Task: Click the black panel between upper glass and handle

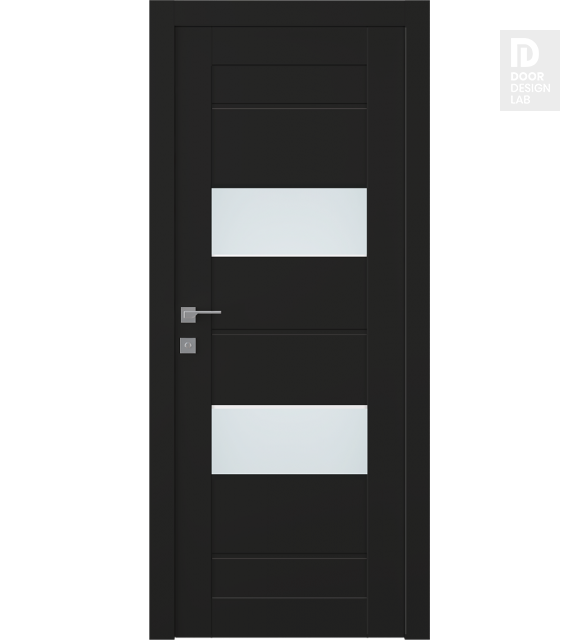Action: click(289, 293)
